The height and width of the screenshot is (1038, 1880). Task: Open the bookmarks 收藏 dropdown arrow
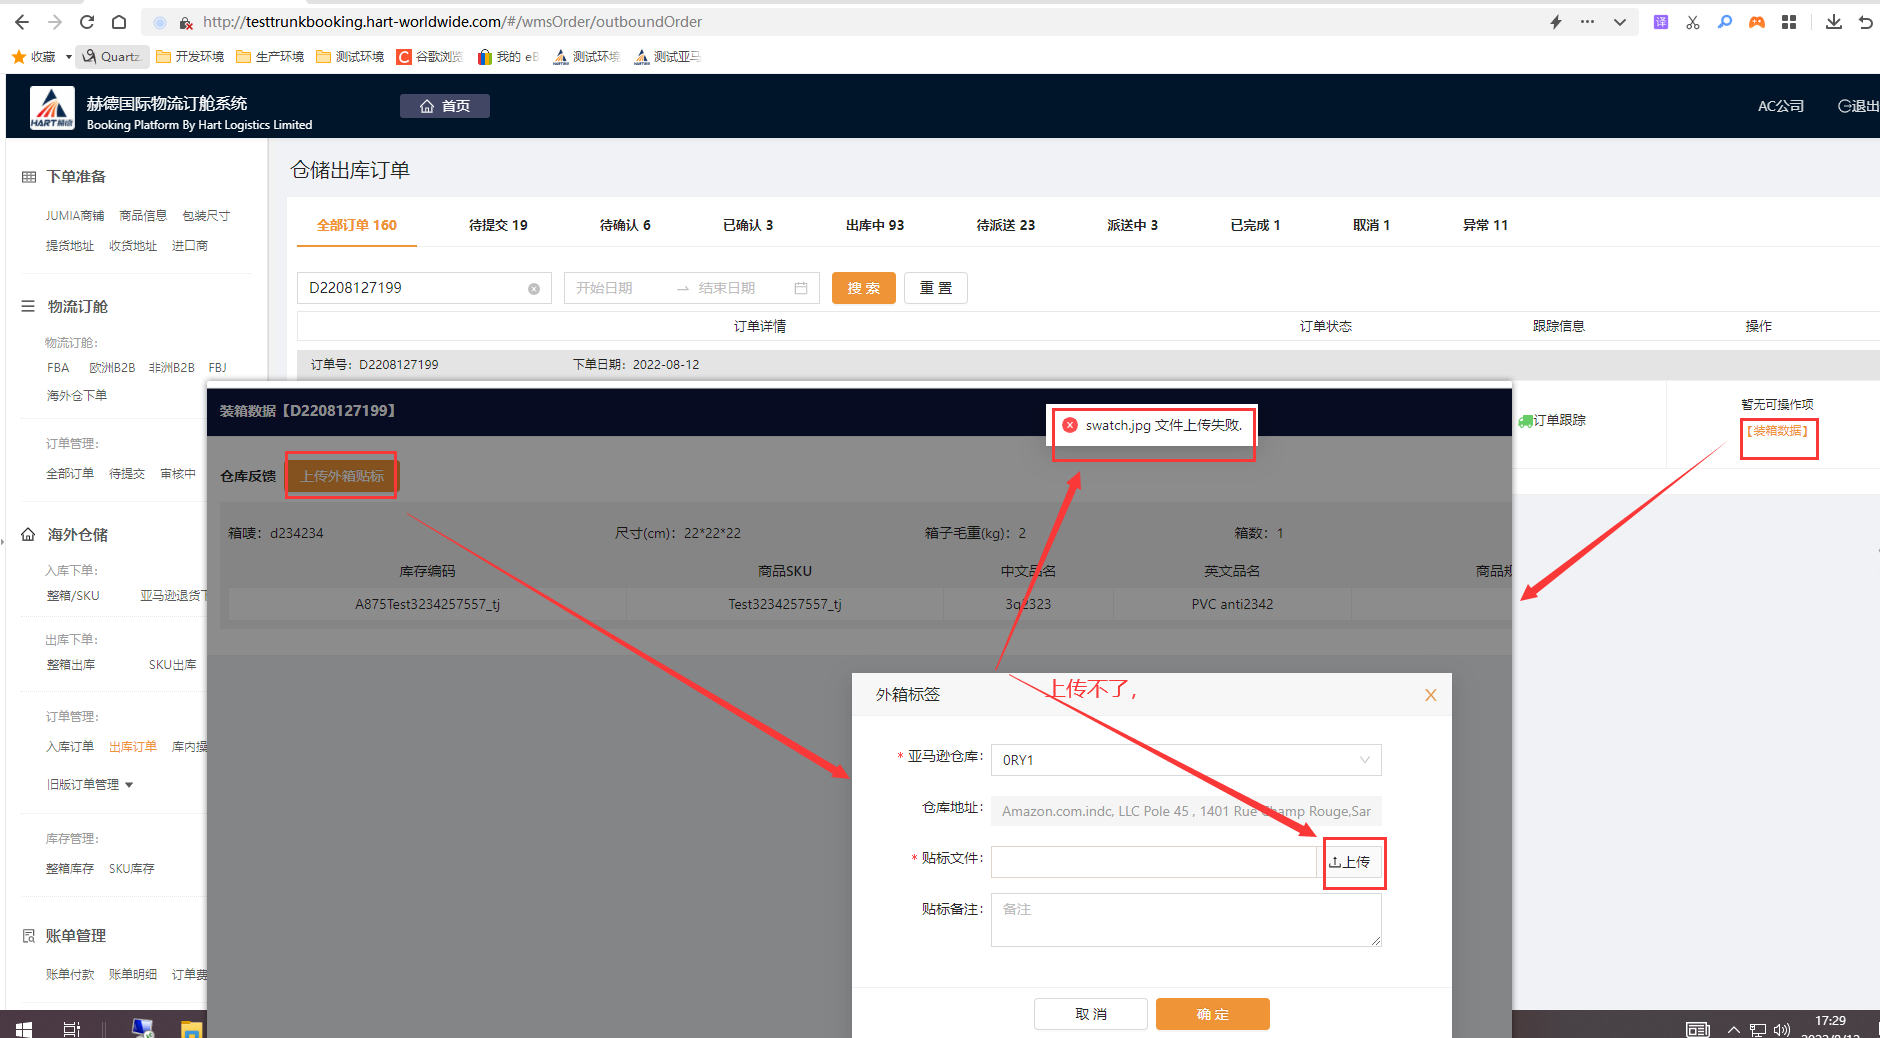(x=68, y=57)
